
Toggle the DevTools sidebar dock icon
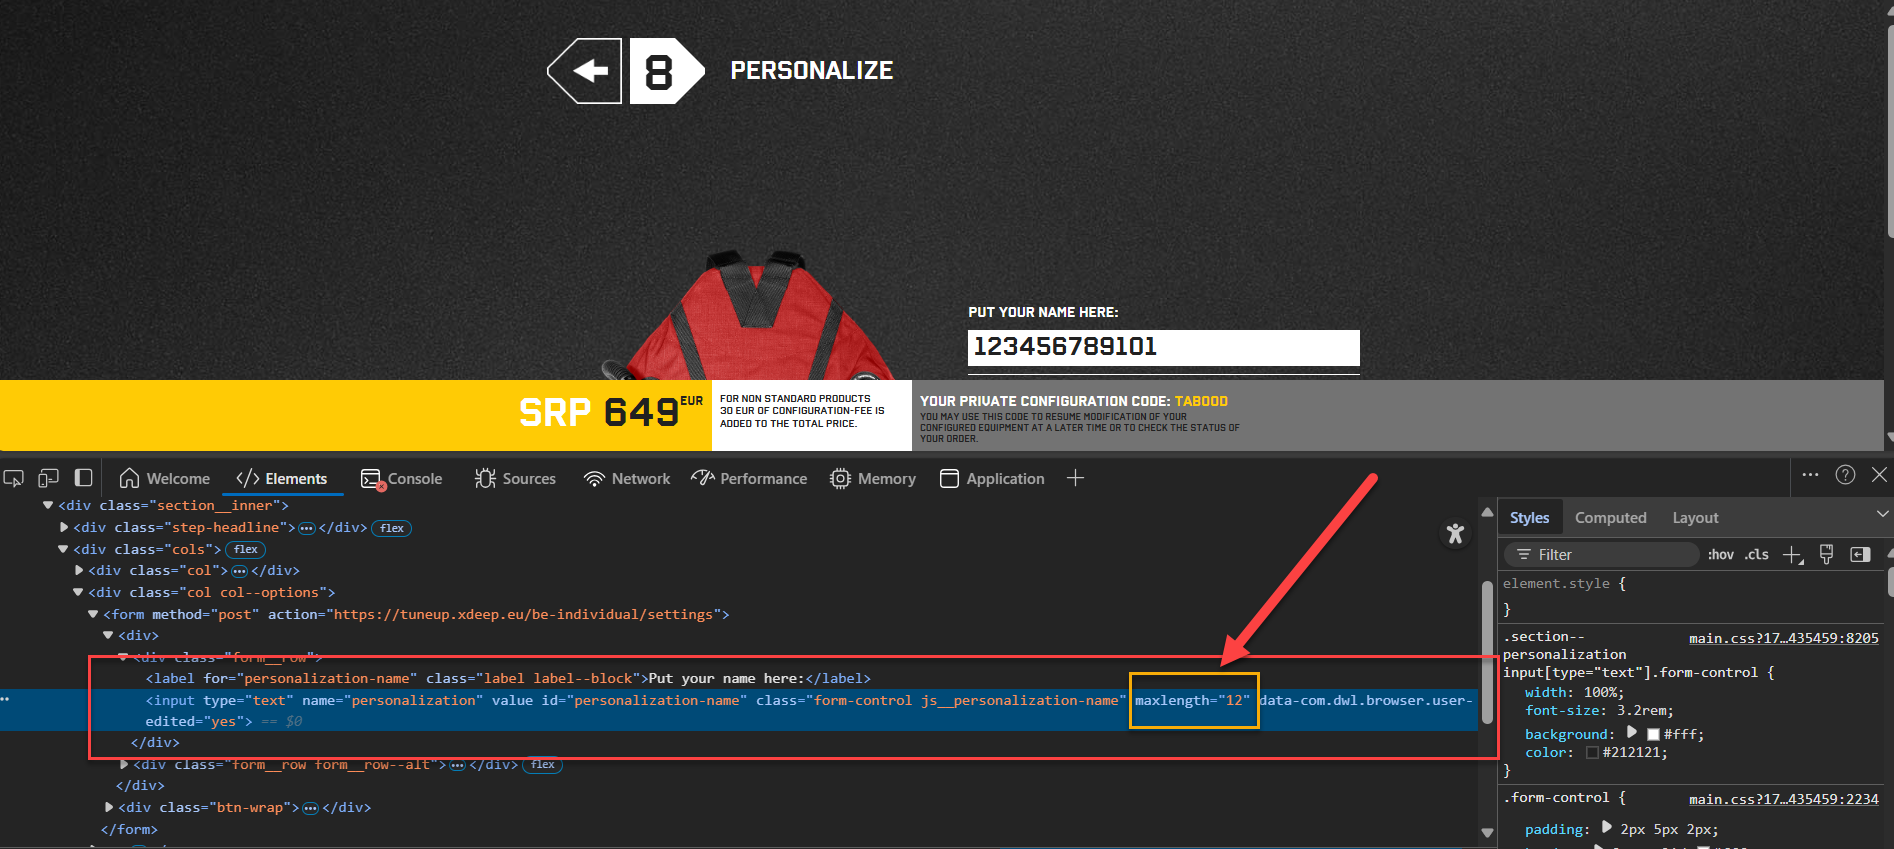84,478
